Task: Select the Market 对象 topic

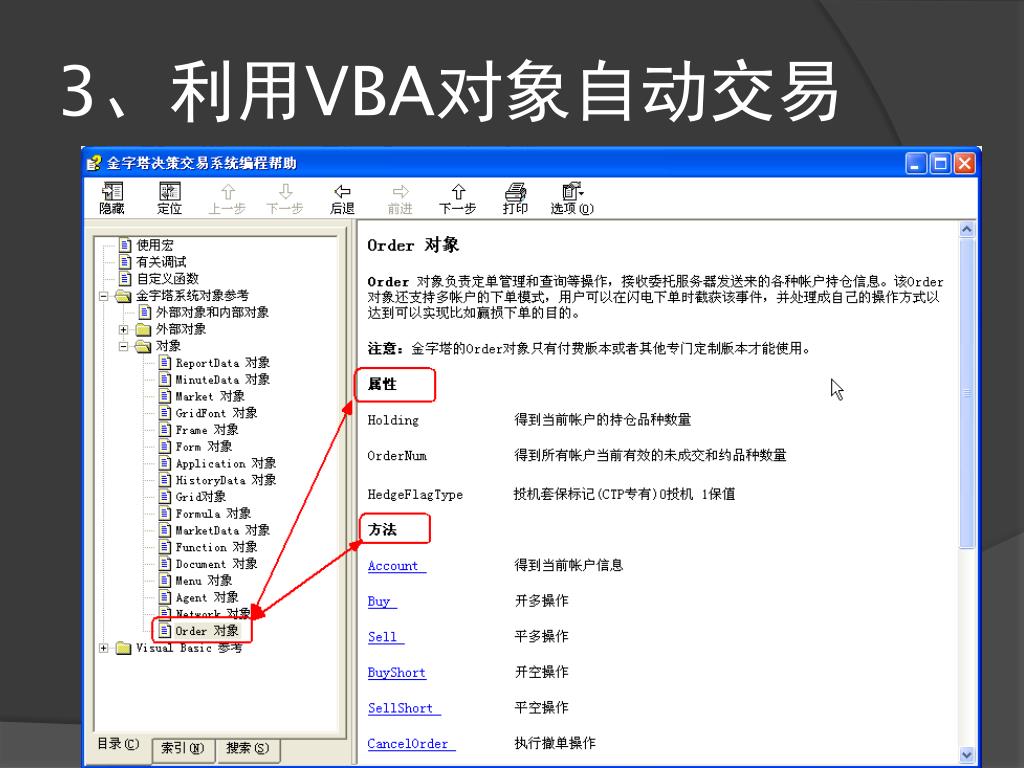Action: coord(210,396)
